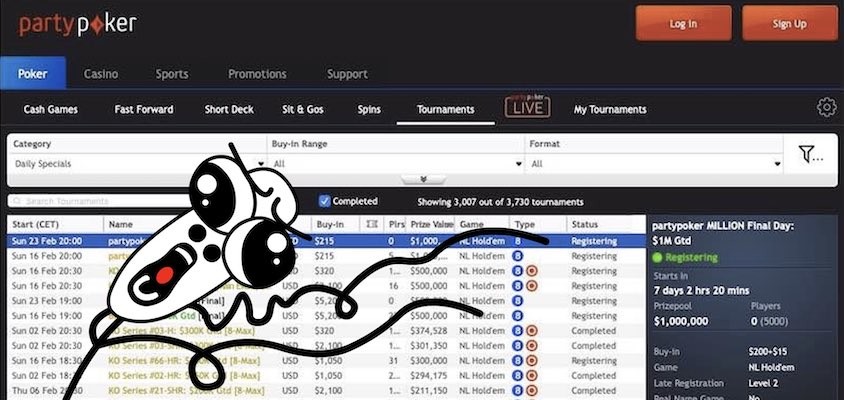Sort by the table seats icon column
Viewport: 844px width, 400px height.
coord(371,224)
